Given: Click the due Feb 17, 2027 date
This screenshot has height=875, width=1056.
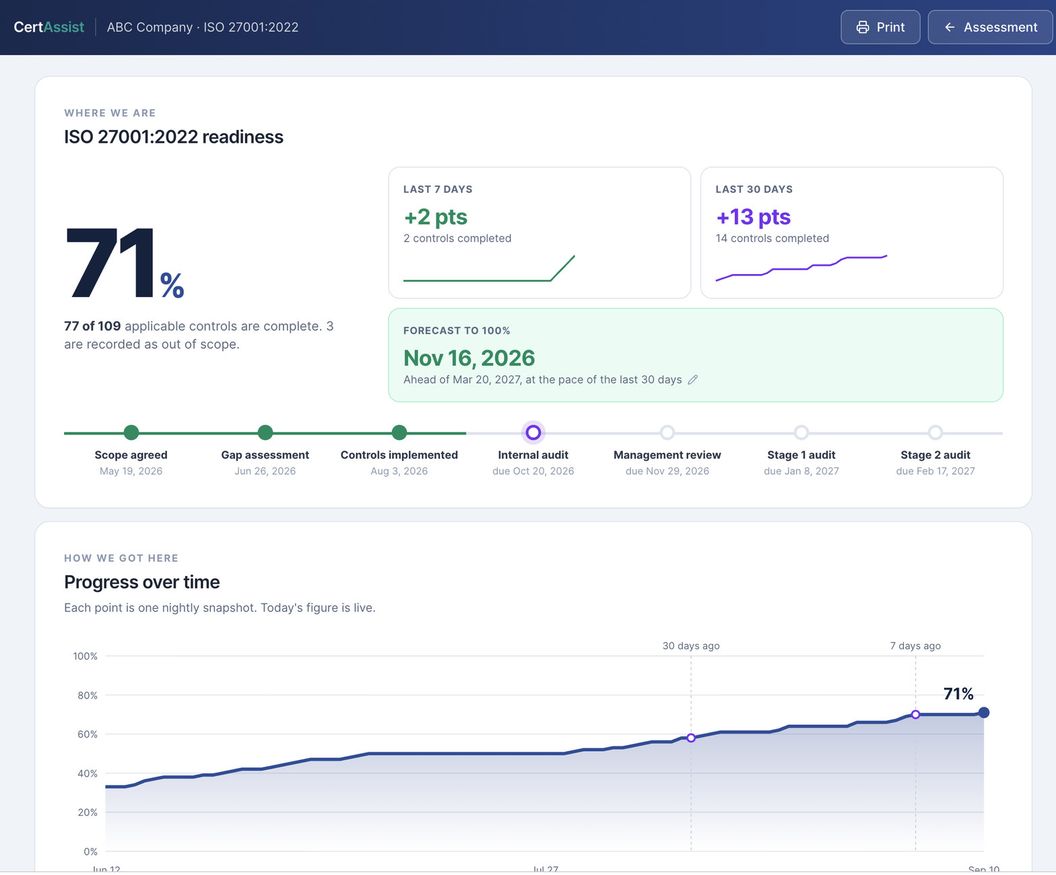Looking at the screenshot, I should pos(935,472).
